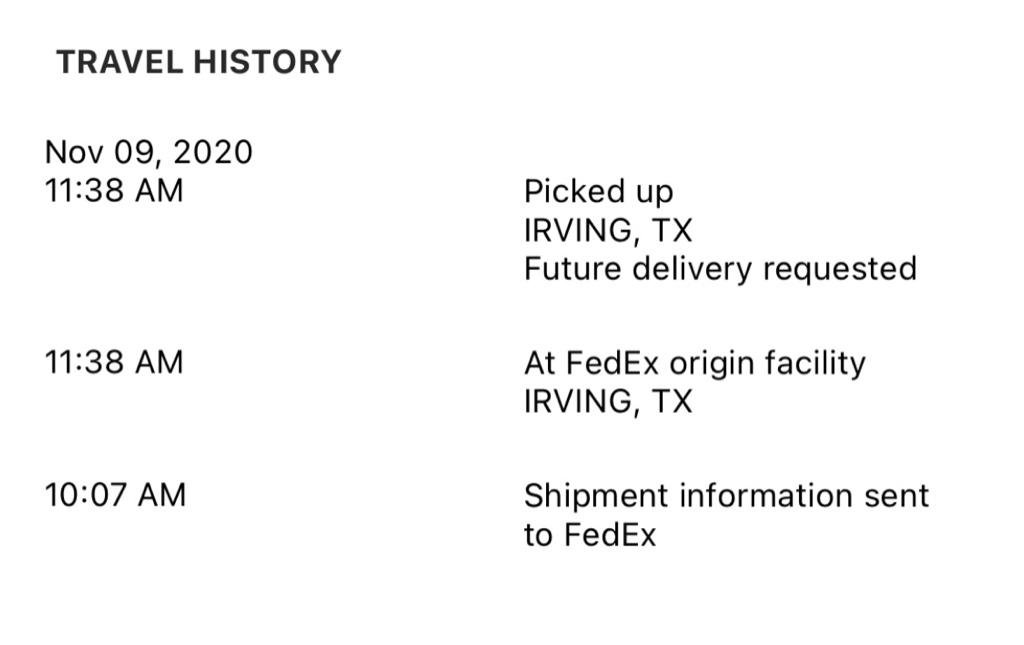
Task: Click IRVING, TX under Picked up
Action: (x=608, y=230)
